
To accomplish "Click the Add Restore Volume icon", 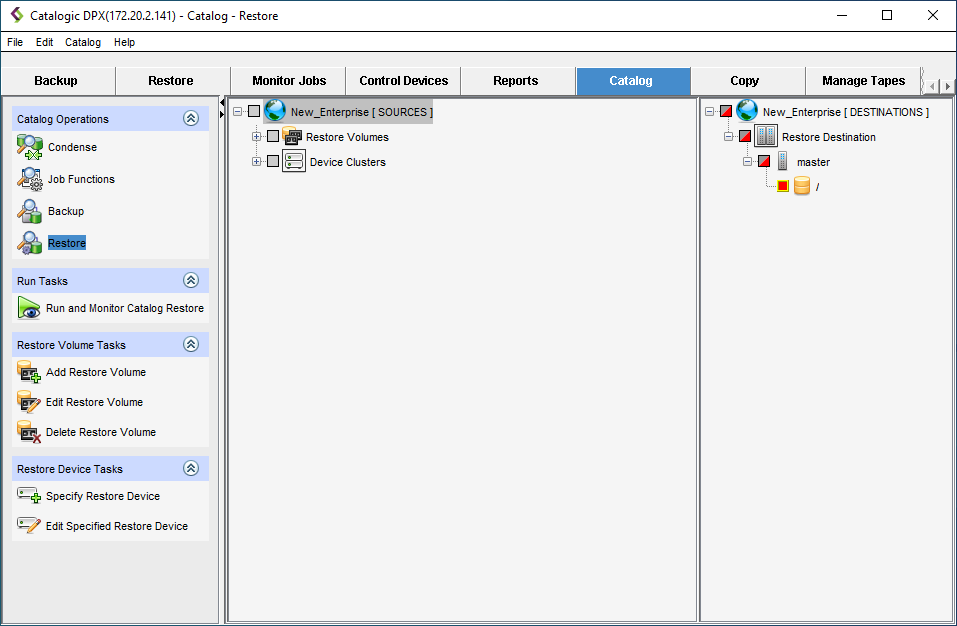I will 29,372.
